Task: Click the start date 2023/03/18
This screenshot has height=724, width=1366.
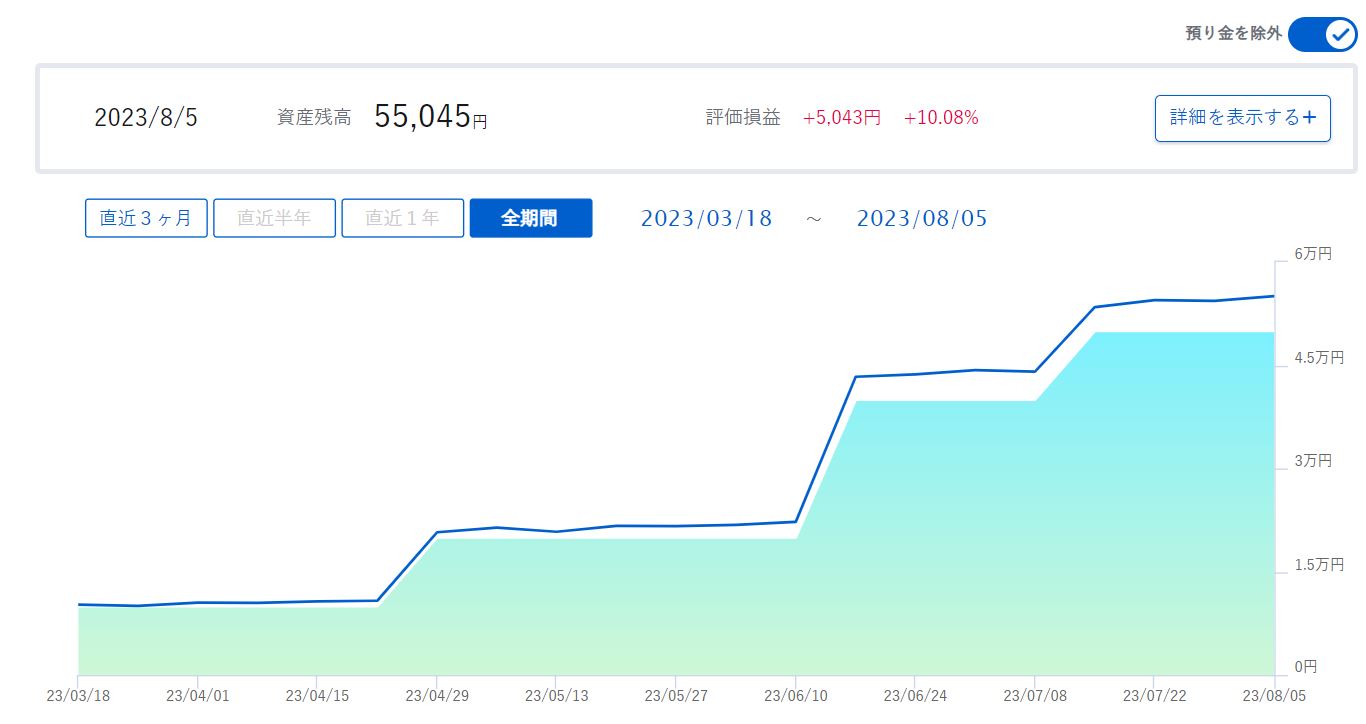Action: (x=706, y=218)
